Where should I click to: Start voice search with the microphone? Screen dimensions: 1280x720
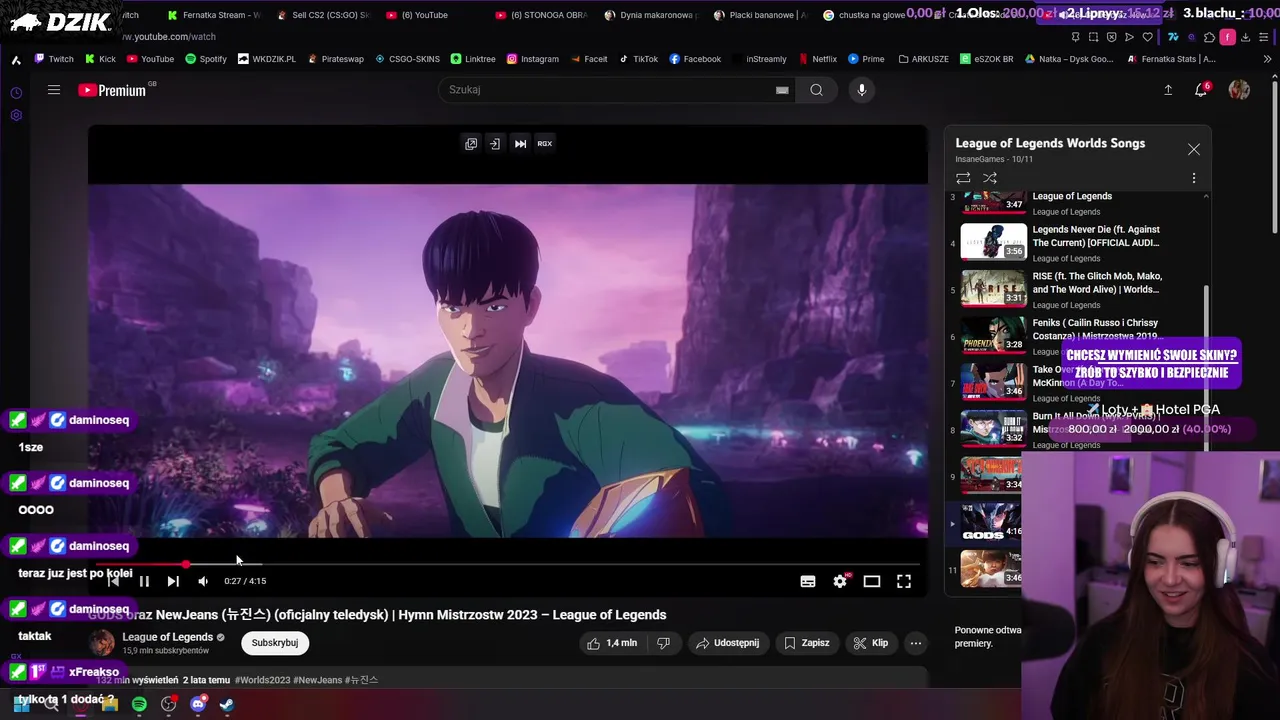[x=861, y=90]
